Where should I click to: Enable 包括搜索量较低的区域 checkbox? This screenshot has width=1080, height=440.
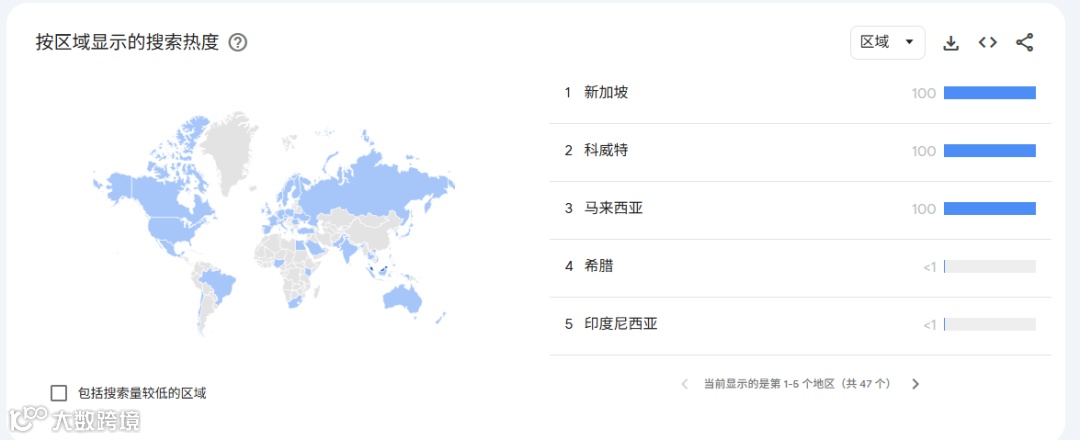pos(59,393)
